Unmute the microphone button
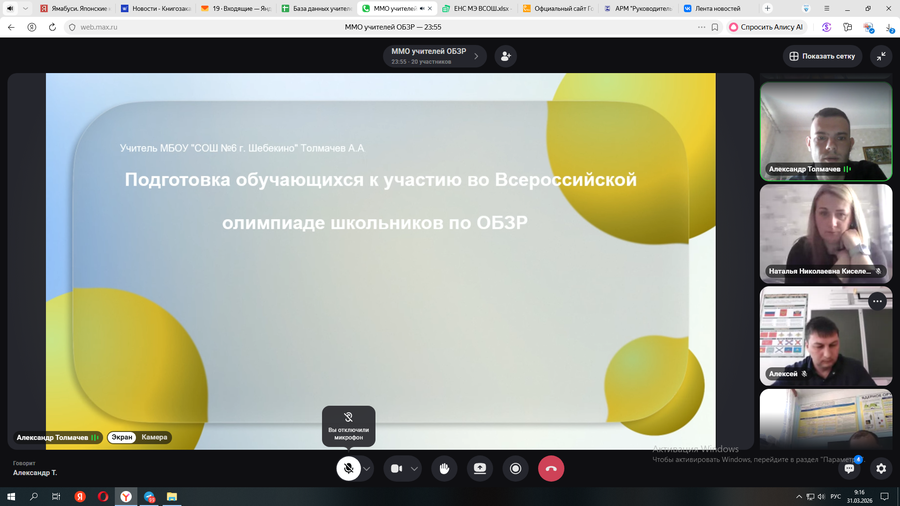 pyautogui.click(x=348, y=468)
